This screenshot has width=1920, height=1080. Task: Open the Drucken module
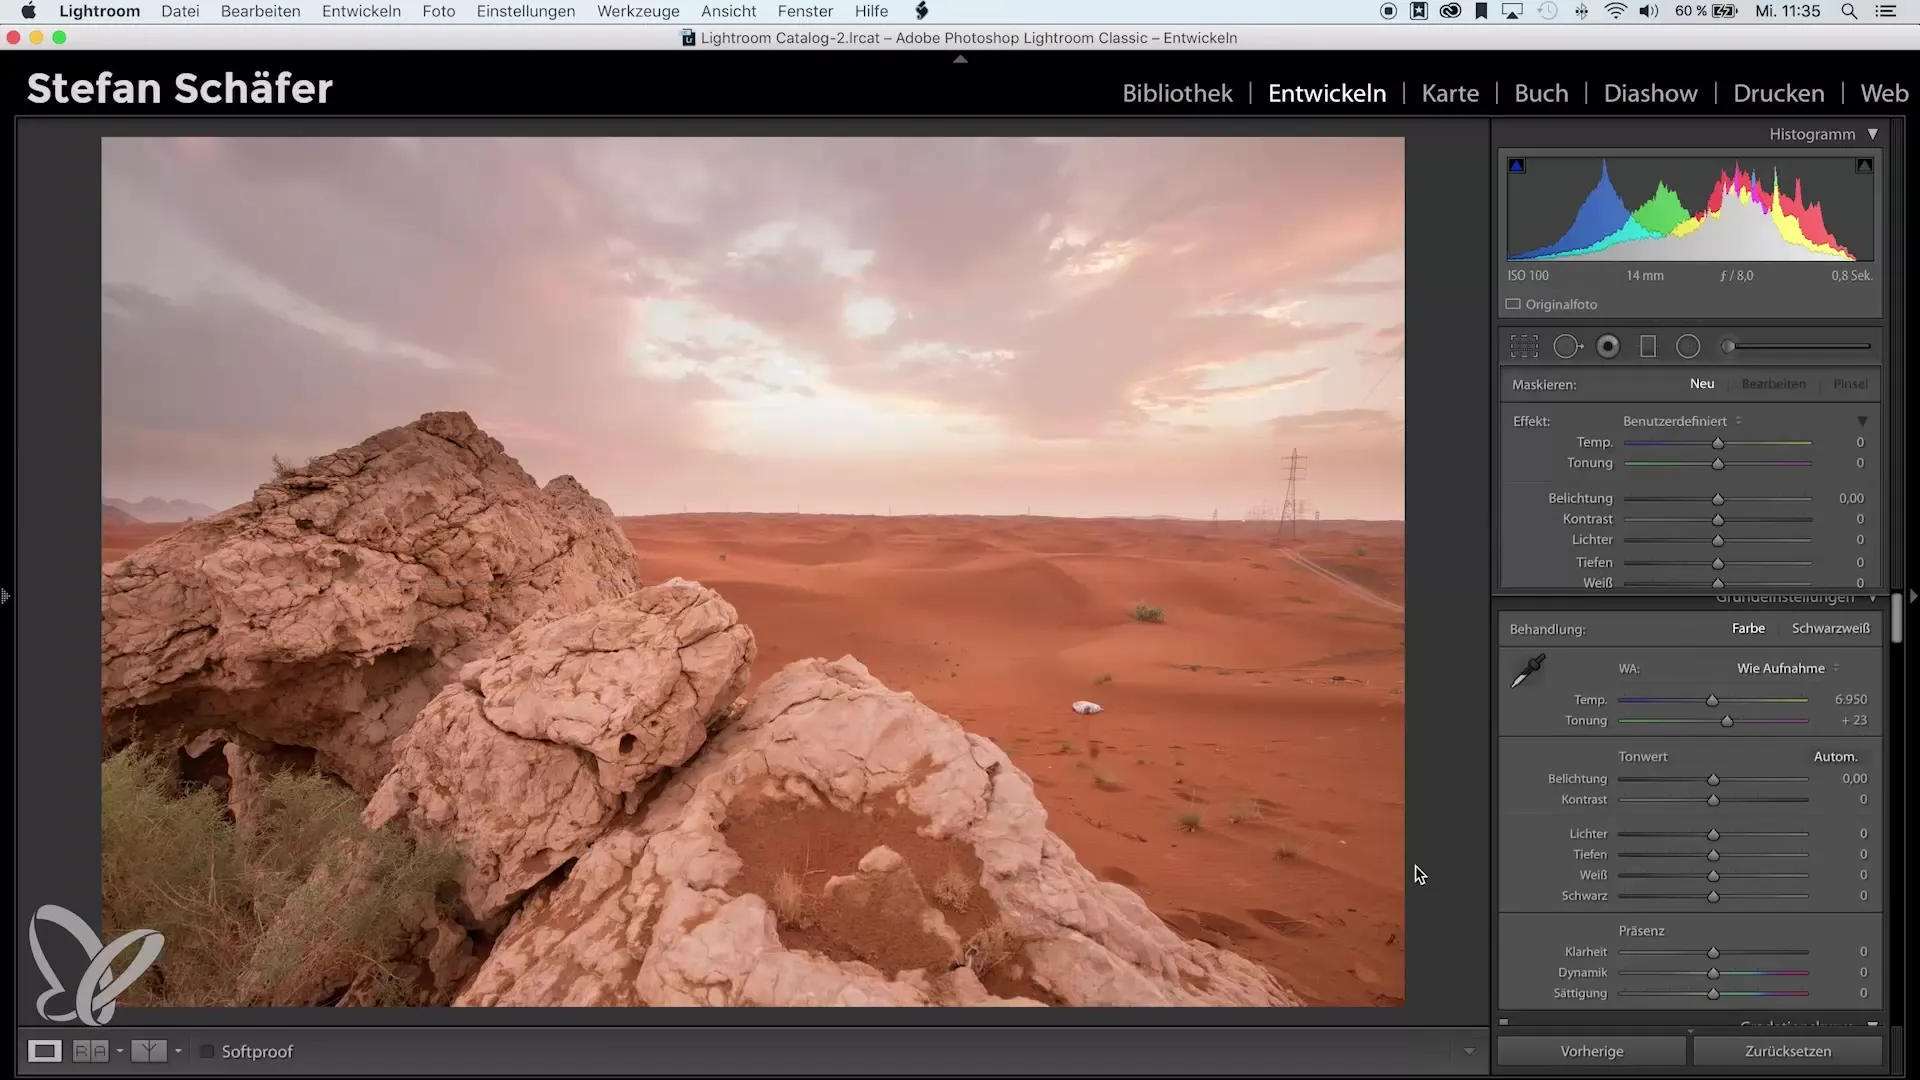(x=1778, y=93)
